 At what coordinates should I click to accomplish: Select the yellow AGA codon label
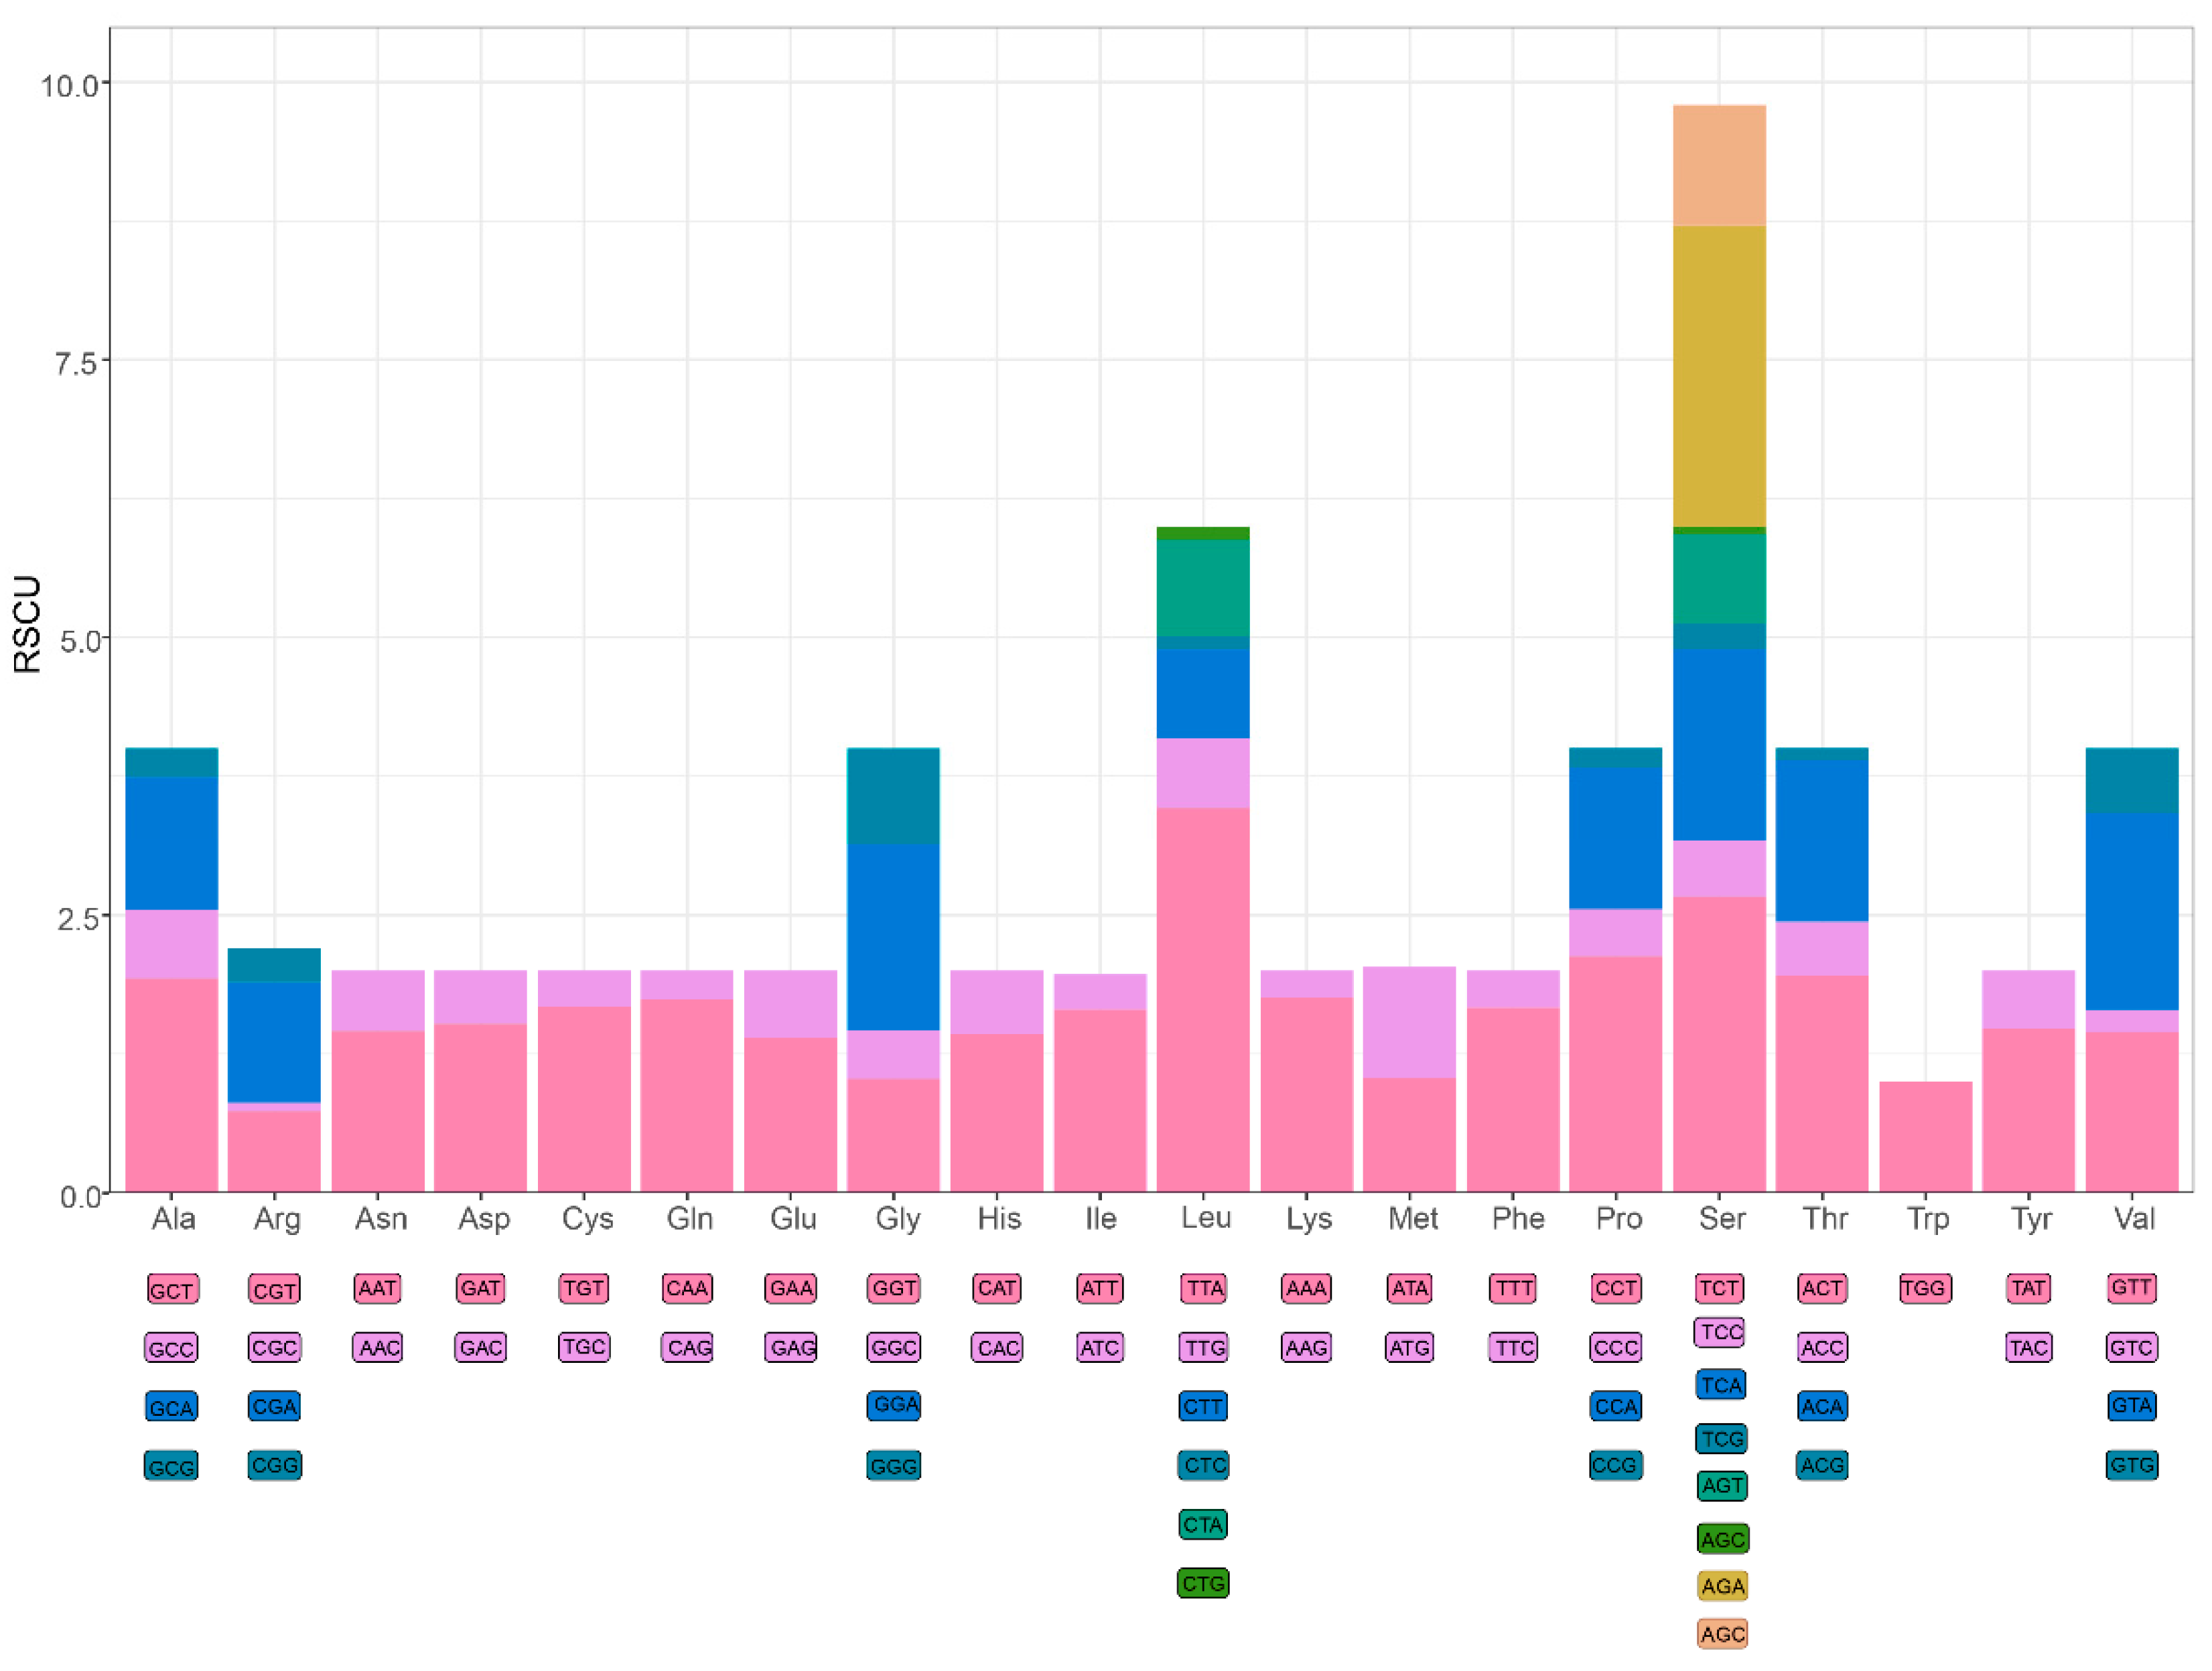[1722, 1585]
